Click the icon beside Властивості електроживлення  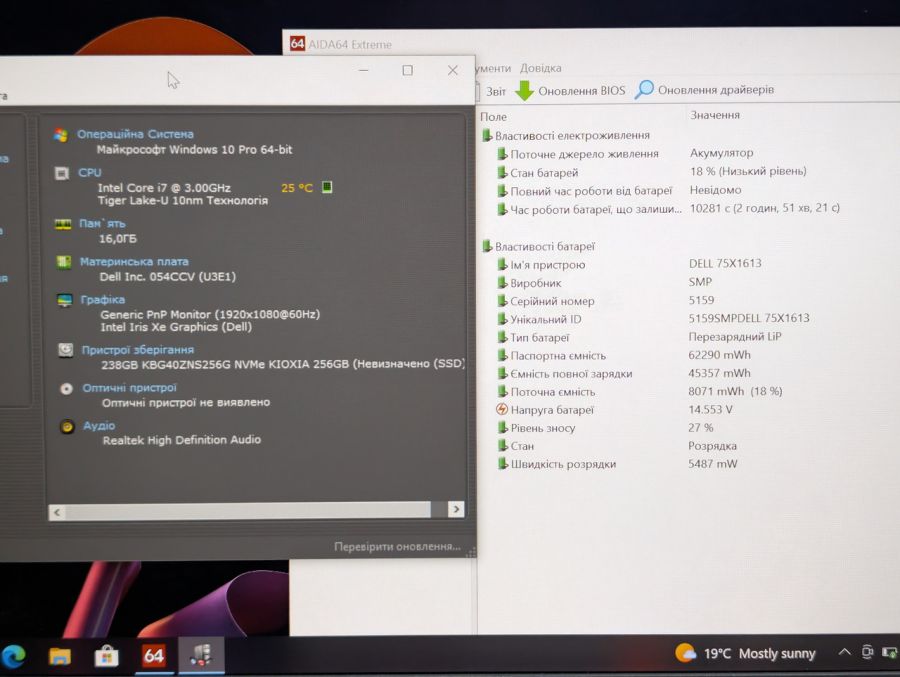(487, 135)
